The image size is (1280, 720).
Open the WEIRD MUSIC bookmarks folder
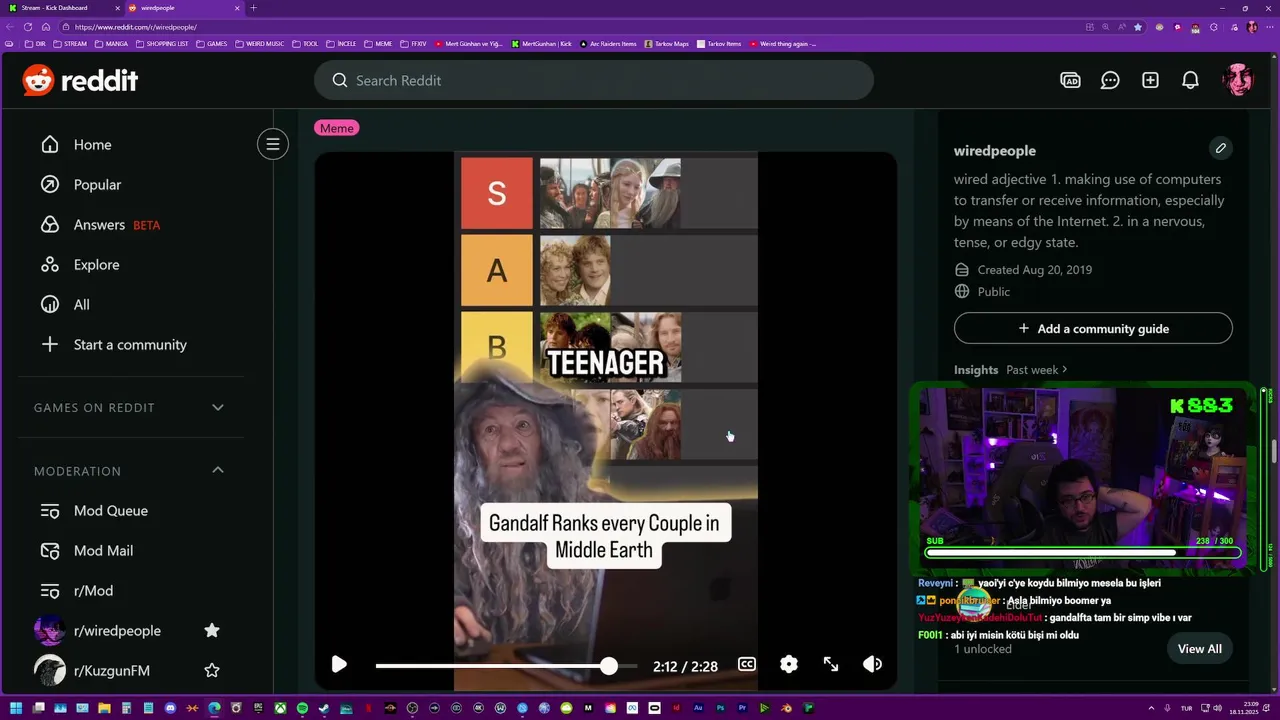260,44
